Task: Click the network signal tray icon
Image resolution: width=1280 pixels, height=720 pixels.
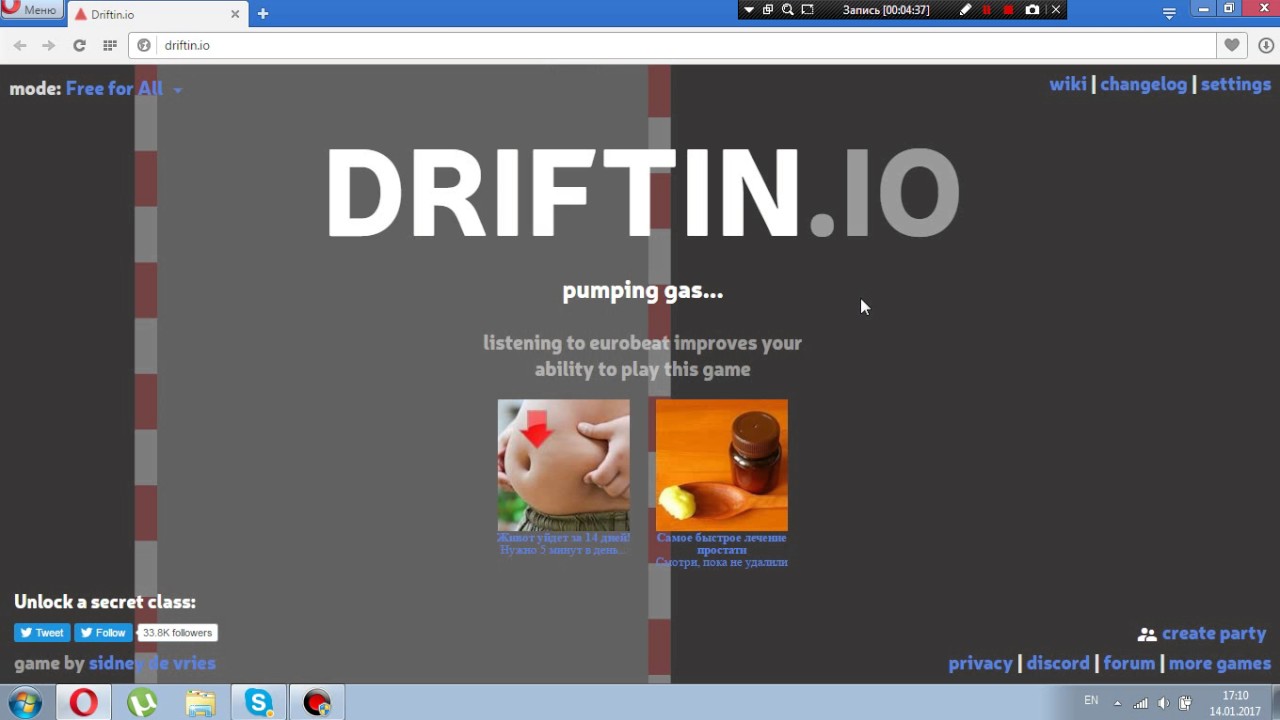Action: coord(1140,703)
